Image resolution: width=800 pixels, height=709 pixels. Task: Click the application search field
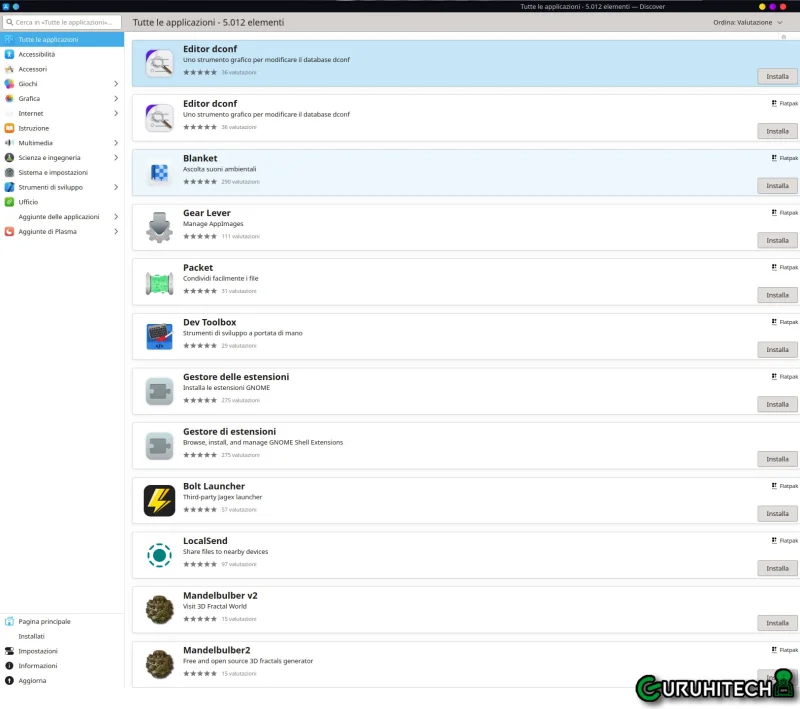coord(64,22)
